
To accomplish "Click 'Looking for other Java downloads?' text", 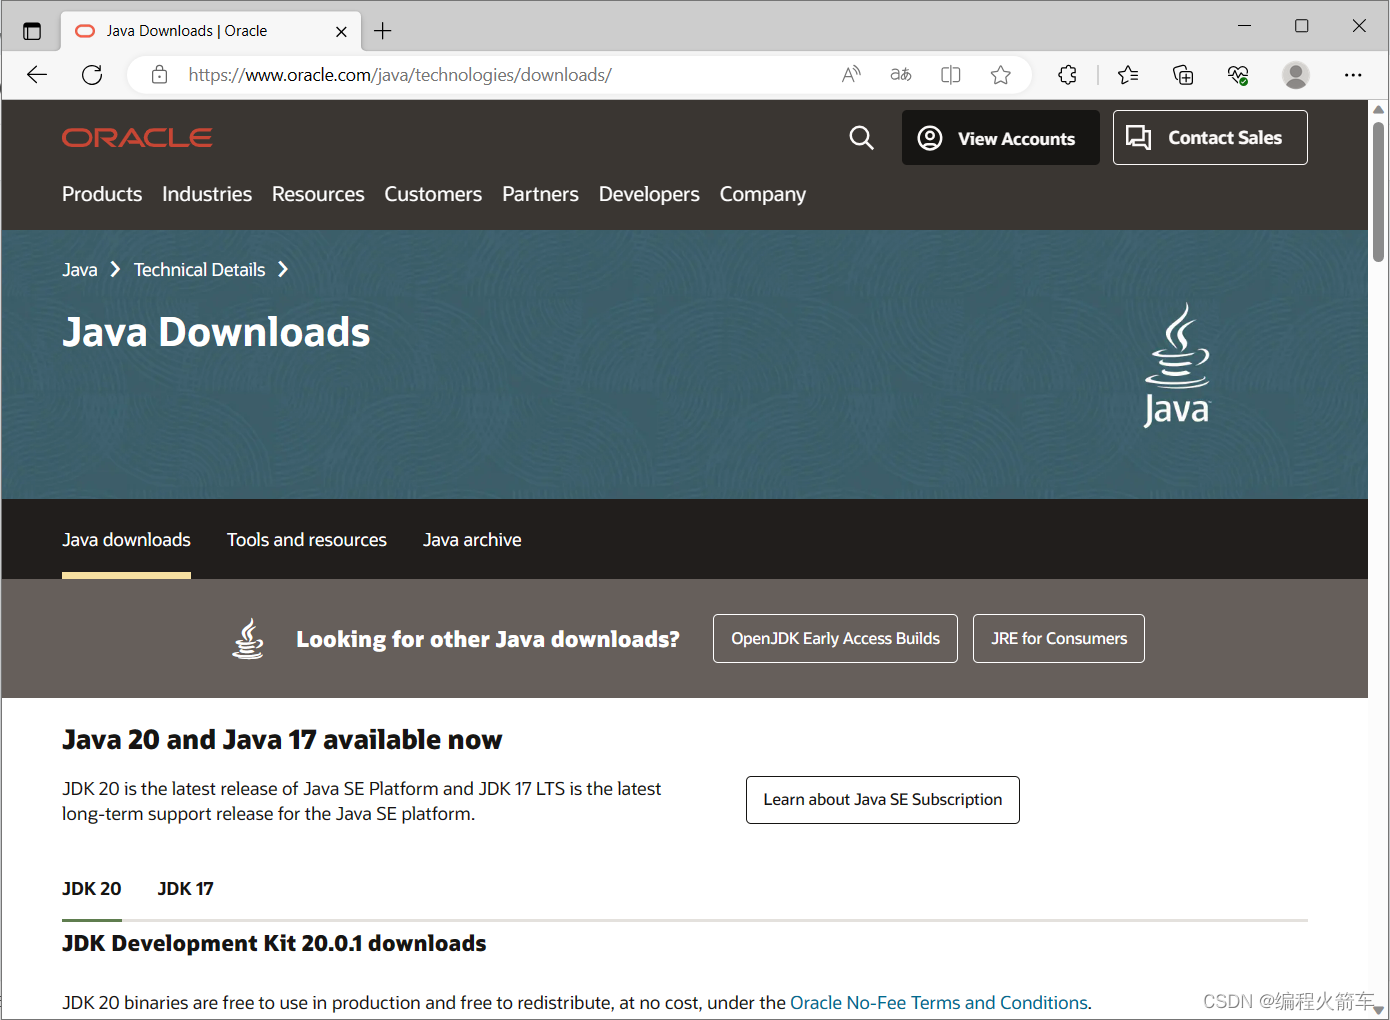I will [x=488, y=639].
